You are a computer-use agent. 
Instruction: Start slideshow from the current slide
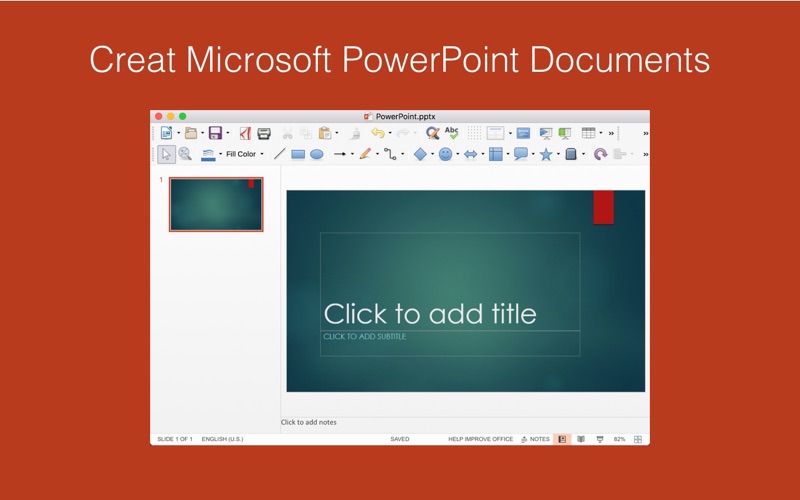click(565, 134)
